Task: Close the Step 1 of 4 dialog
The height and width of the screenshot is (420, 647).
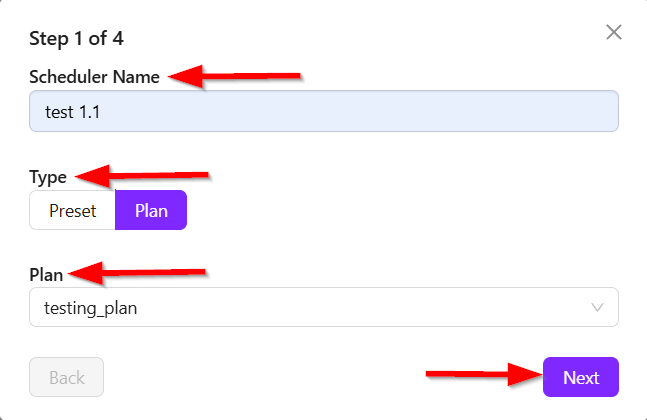Action: 614,32
